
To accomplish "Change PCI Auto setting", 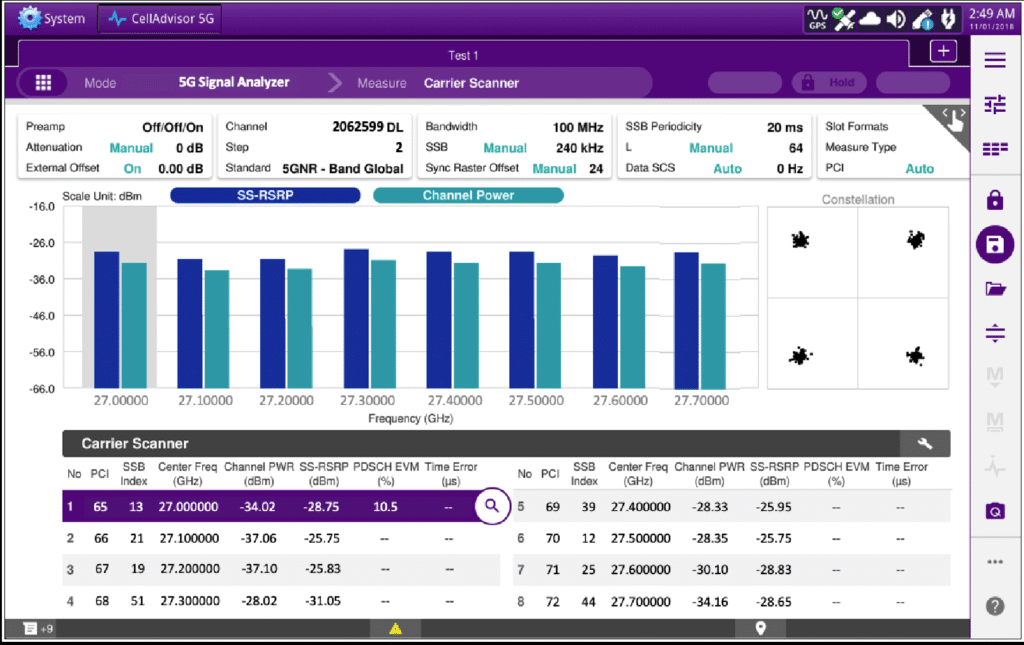I will click(919, 169).
